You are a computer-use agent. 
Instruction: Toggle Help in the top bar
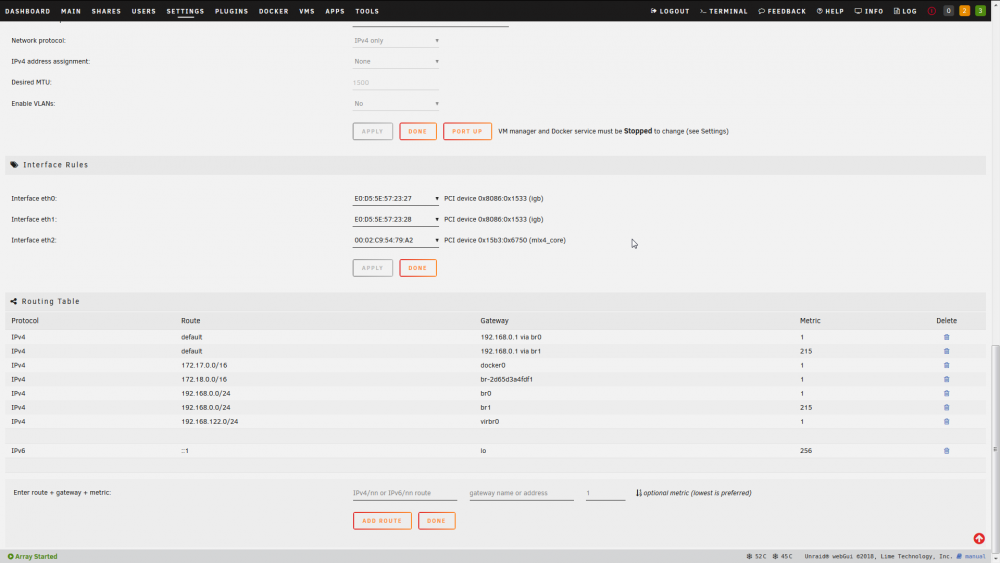pos(830,11)
